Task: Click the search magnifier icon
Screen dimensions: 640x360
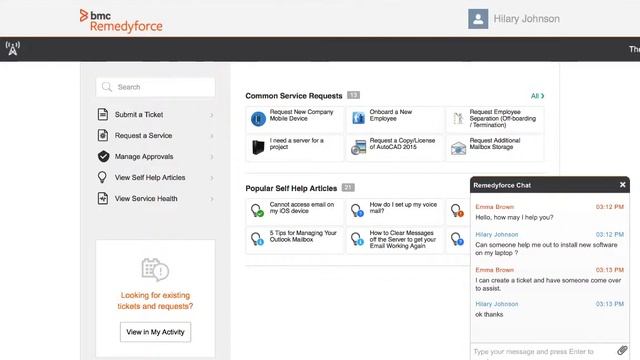Action: (107, 87)
